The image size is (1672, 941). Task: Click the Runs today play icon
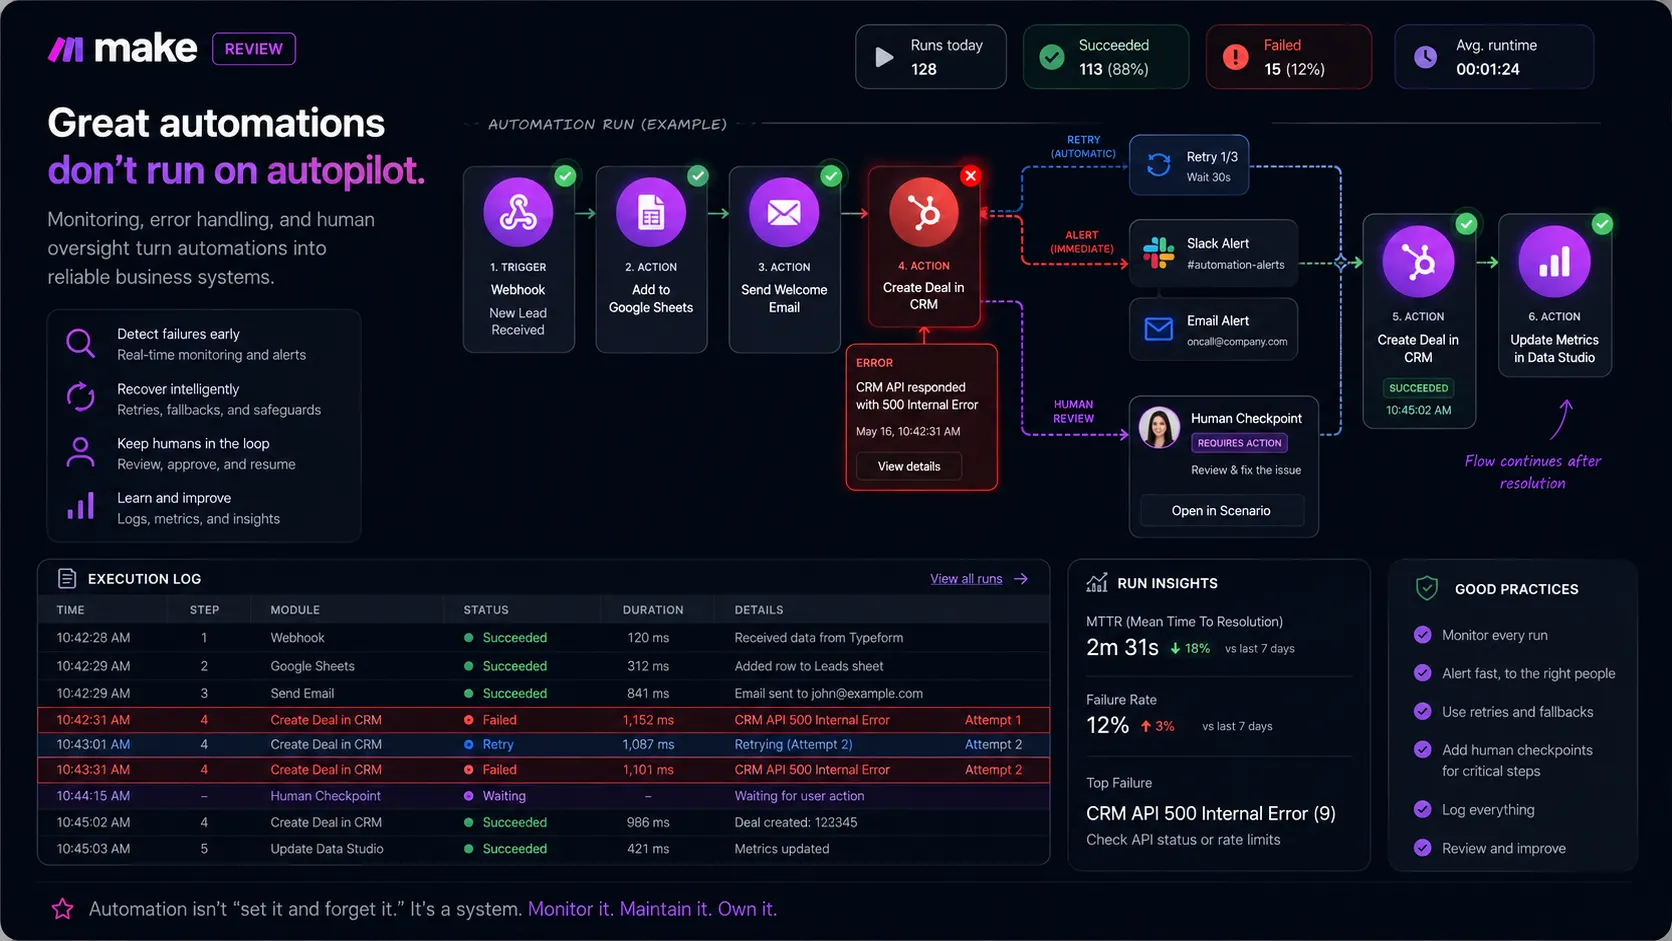pos(884,57)
